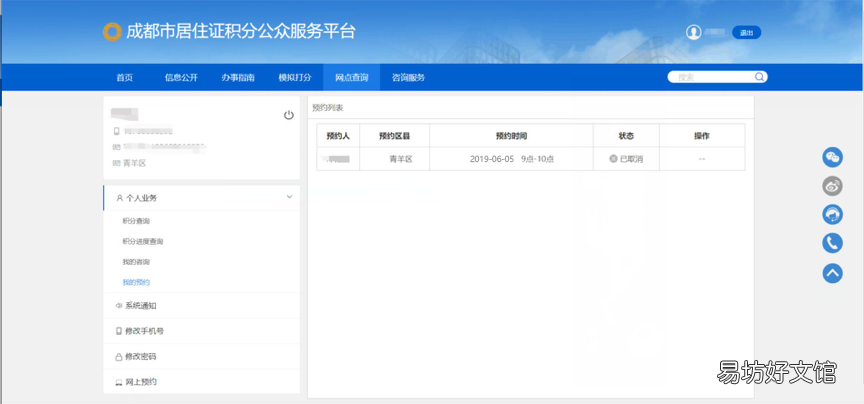Screen dimensions: 864x404
Task: Click the cancelled X icon beside 已取消
Action: coord(613,159)
